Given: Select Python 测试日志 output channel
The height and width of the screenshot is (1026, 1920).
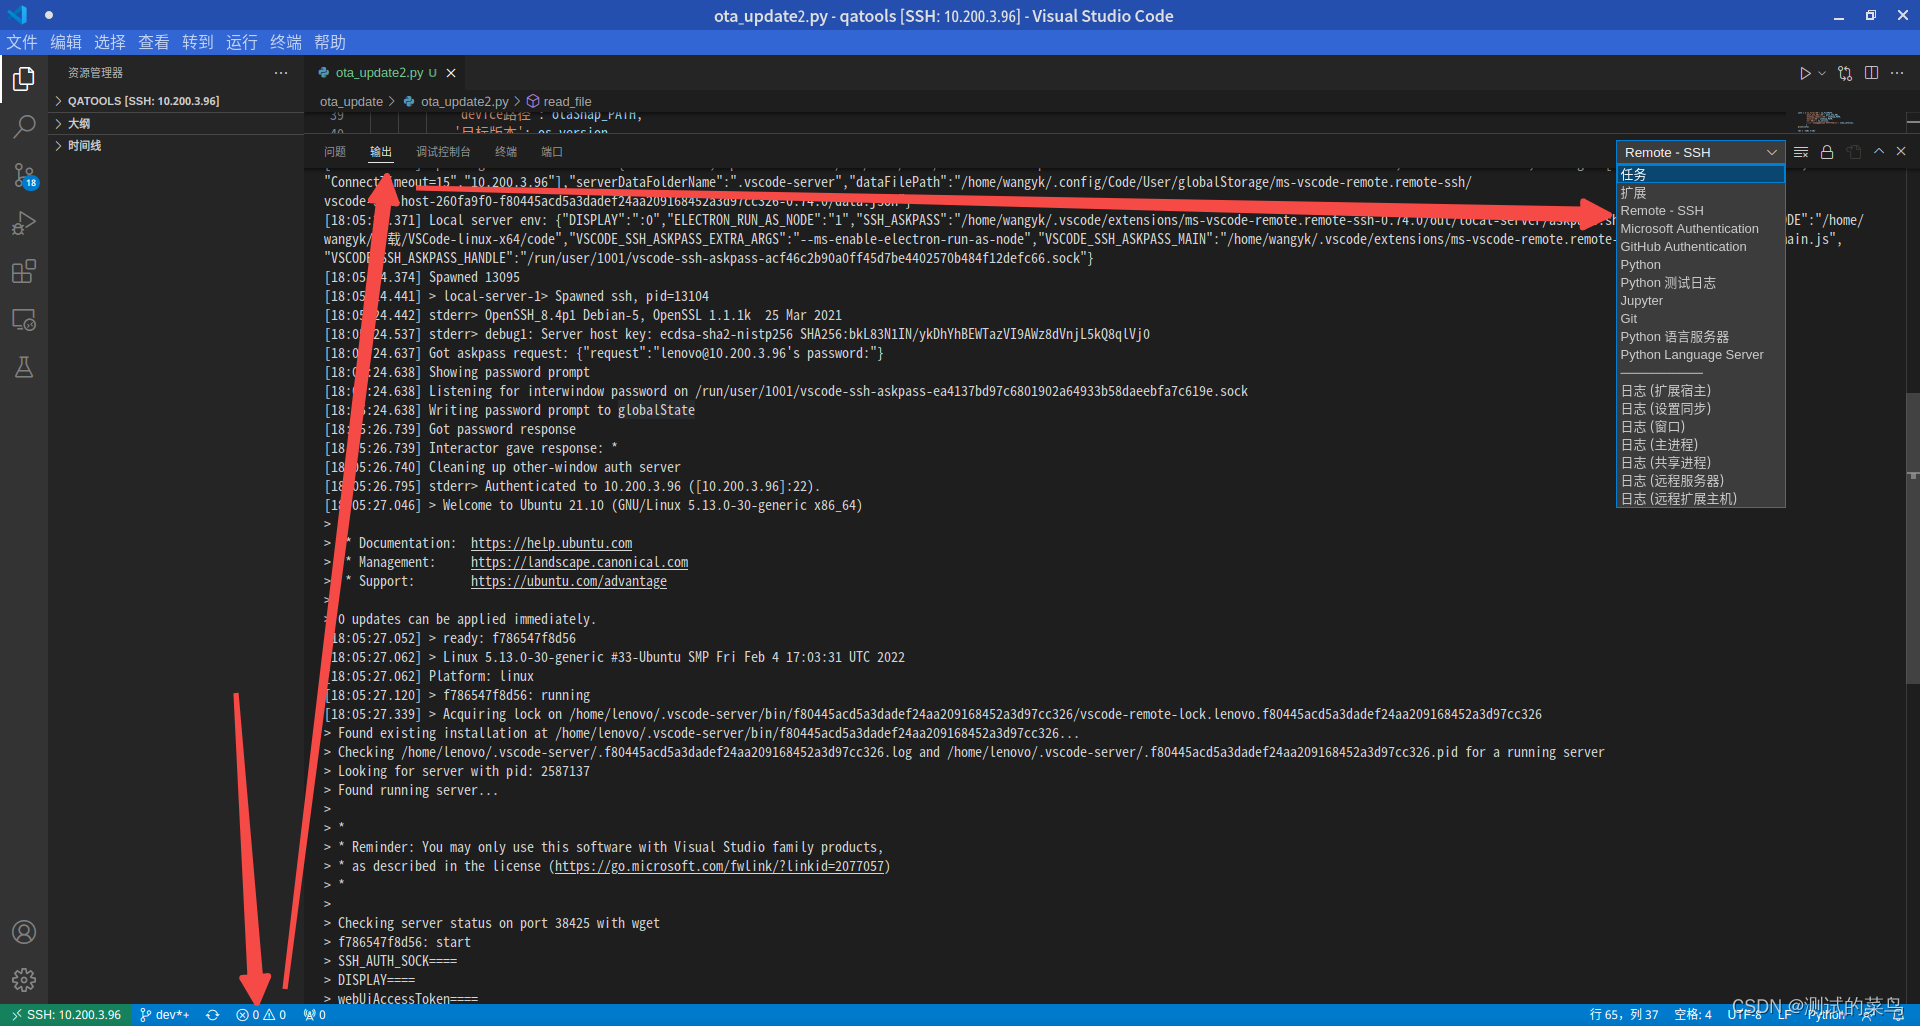Looking at the screenshot, I should 1700,282.
